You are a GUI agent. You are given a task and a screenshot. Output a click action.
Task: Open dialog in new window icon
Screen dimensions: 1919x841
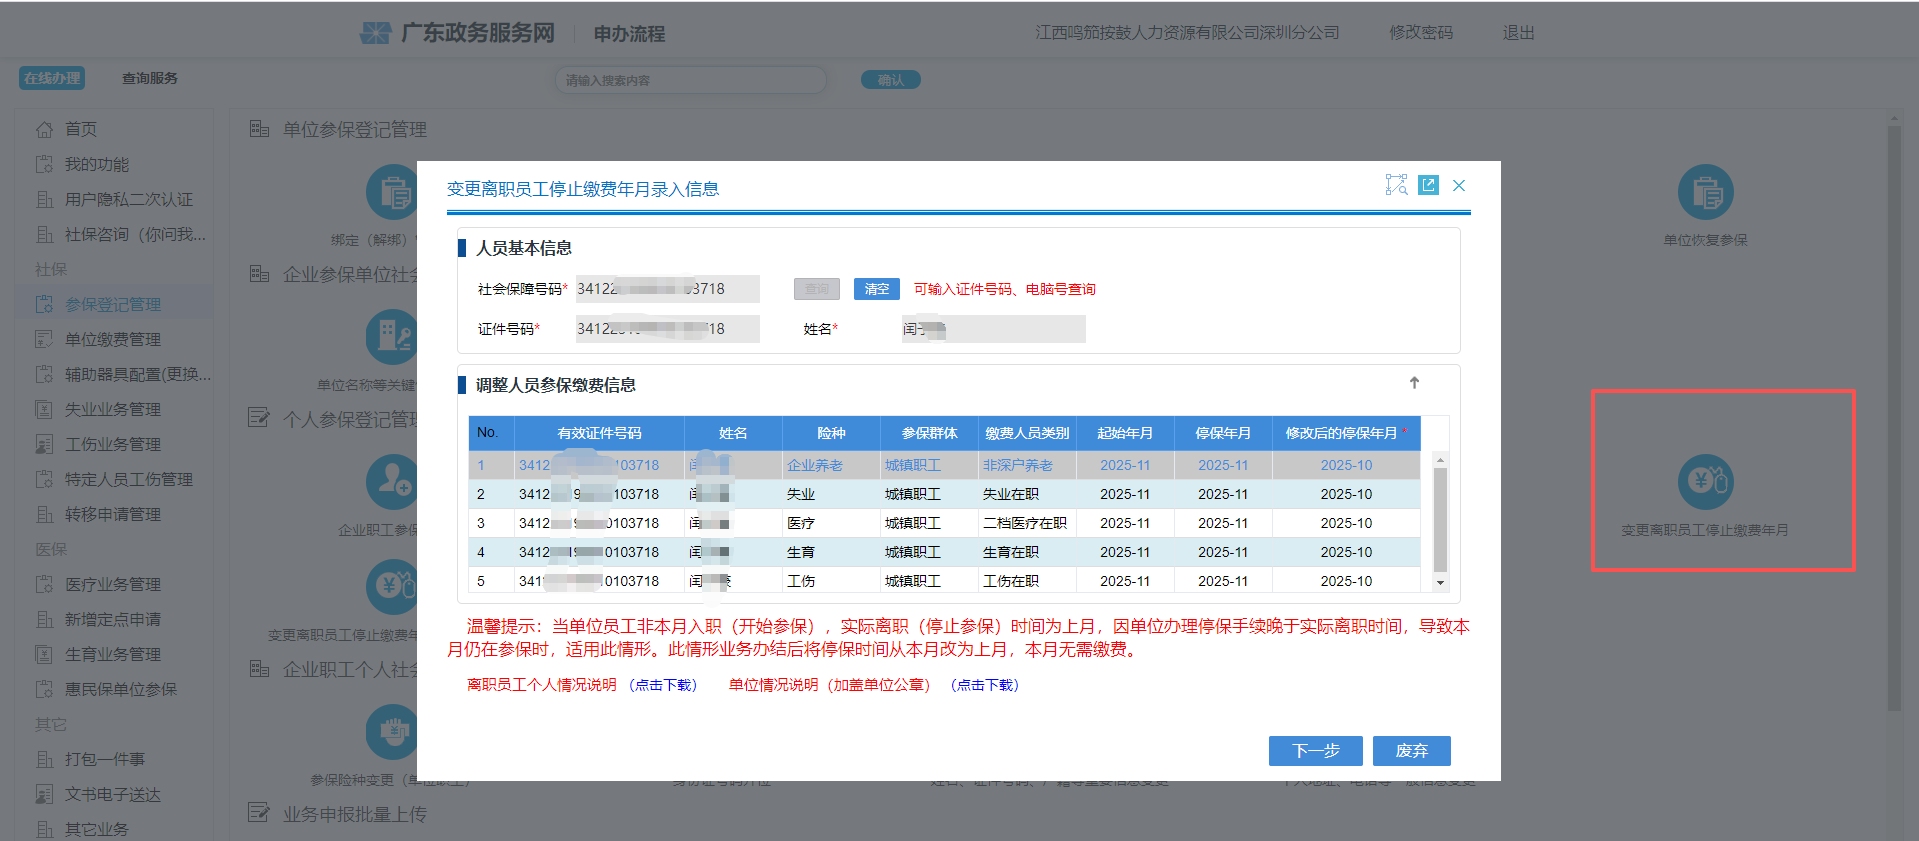pos(1428,185)
